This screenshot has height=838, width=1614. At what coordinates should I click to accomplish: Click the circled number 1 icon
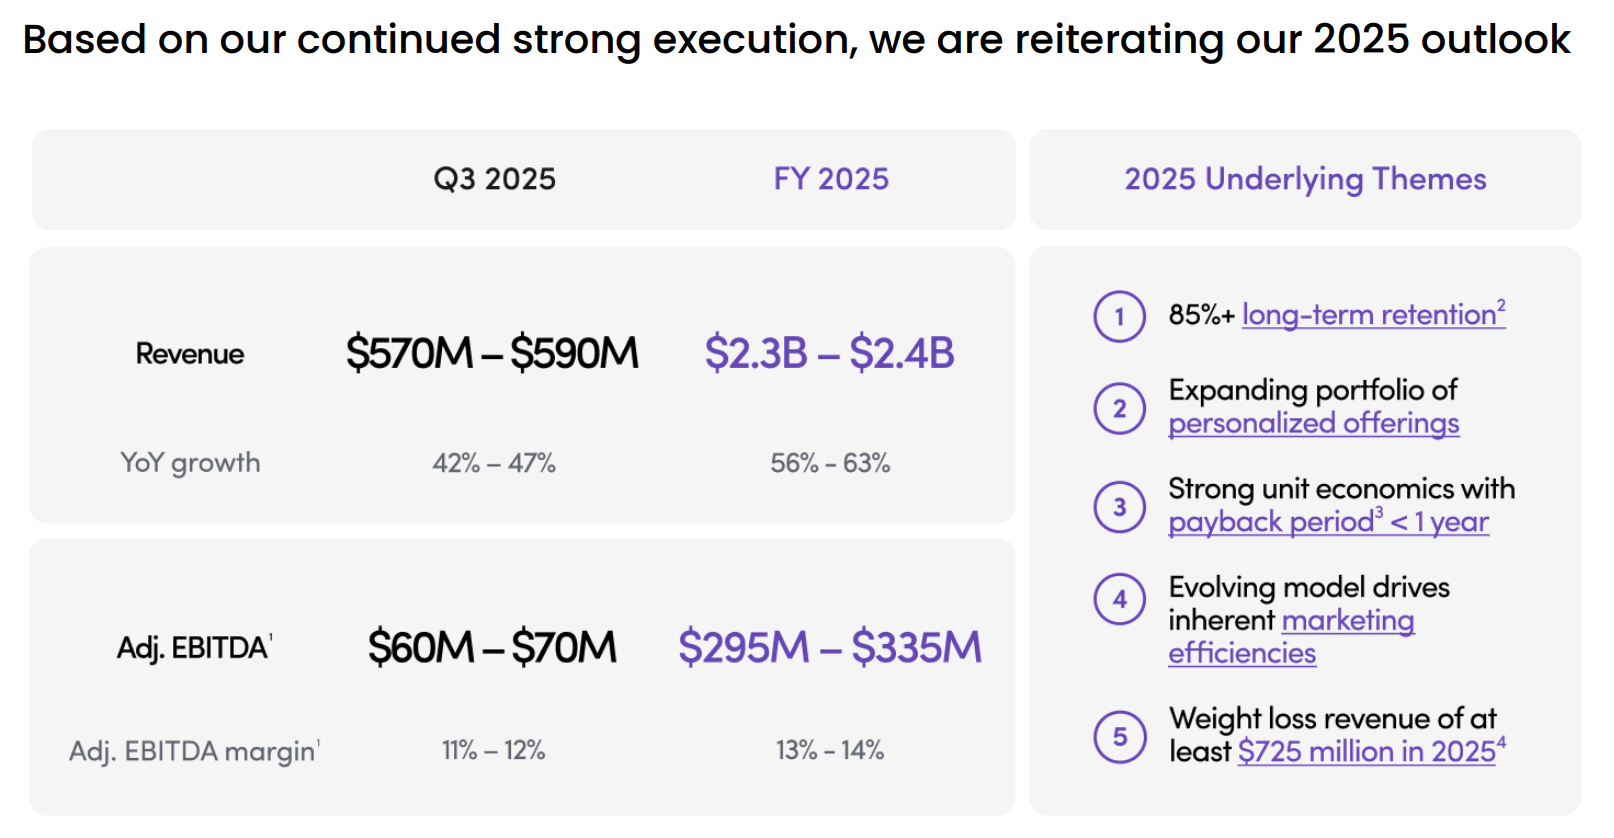(x=1119, y=317)
